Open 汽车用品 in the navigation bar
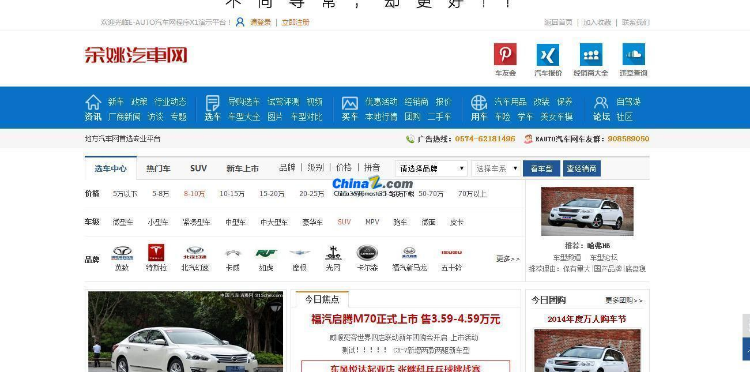The width and height of the screenshot is (750, 372). coord(510,102)
